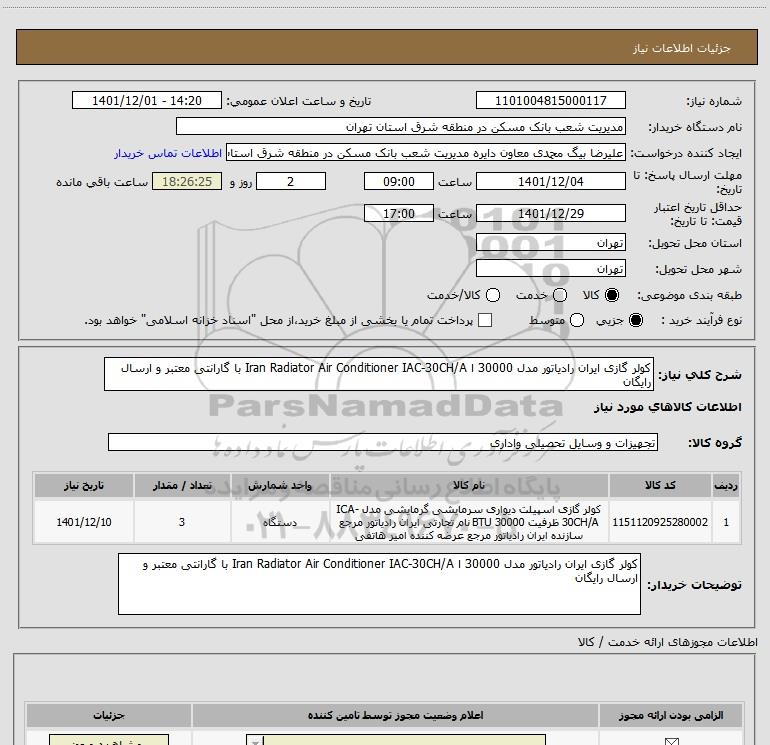The height and width of the screenshot is (745, 770).
Task: Open the permit status dropdown arrow
Action: point(255,741)
